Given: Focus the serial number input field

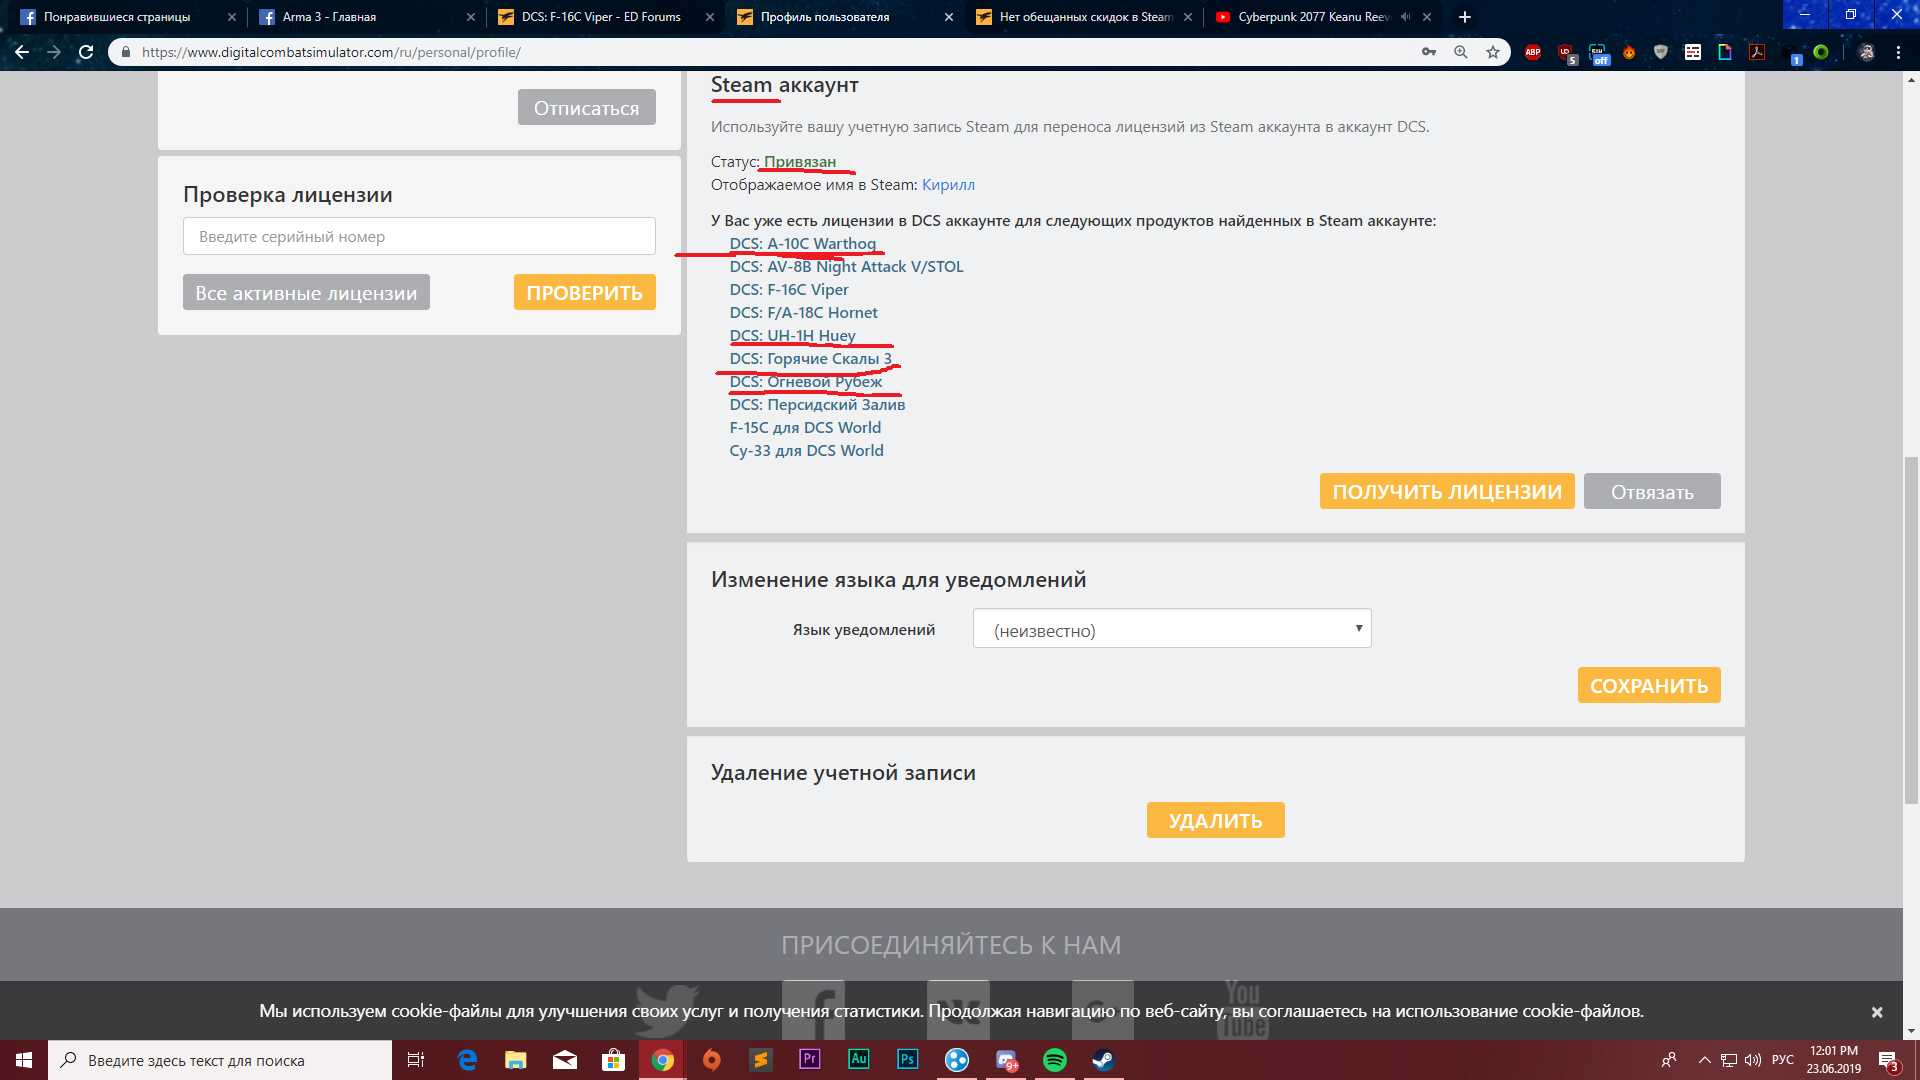Looking at the screenshot, I should [x=419, y=237].
